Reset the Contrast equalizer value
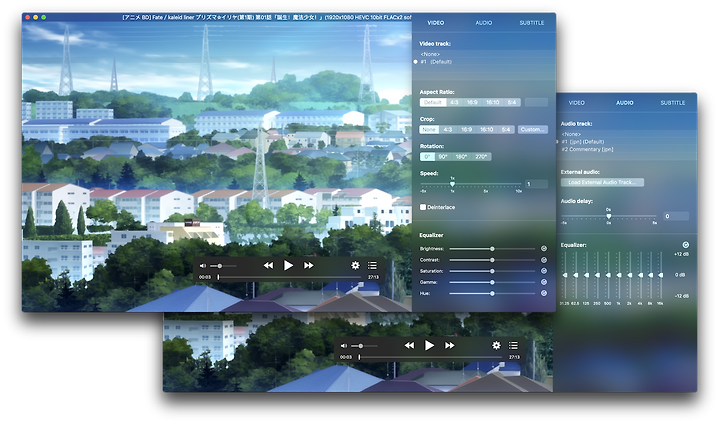This screenshot has height=424, width=720. [x=544, y=260]
